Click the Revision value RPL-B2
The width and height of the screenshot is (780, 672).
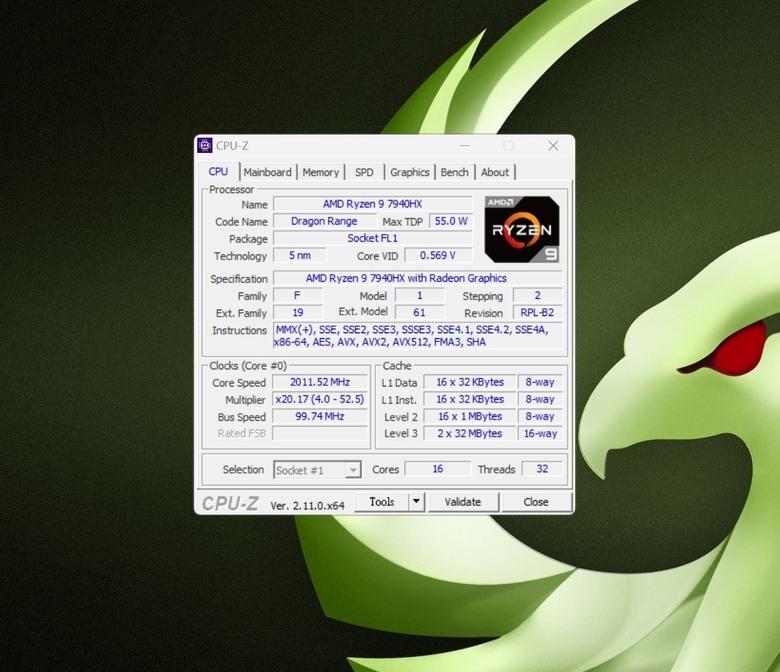pyautogui.click(x=537, y=312)
